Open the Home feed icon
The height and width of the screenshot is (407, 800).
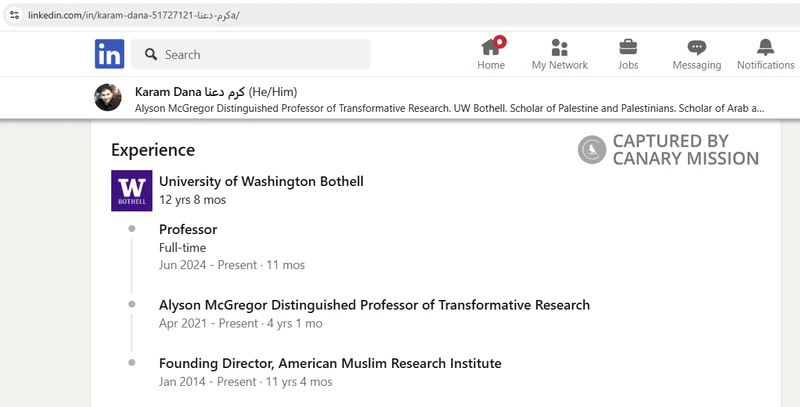[x=490, y=47]
